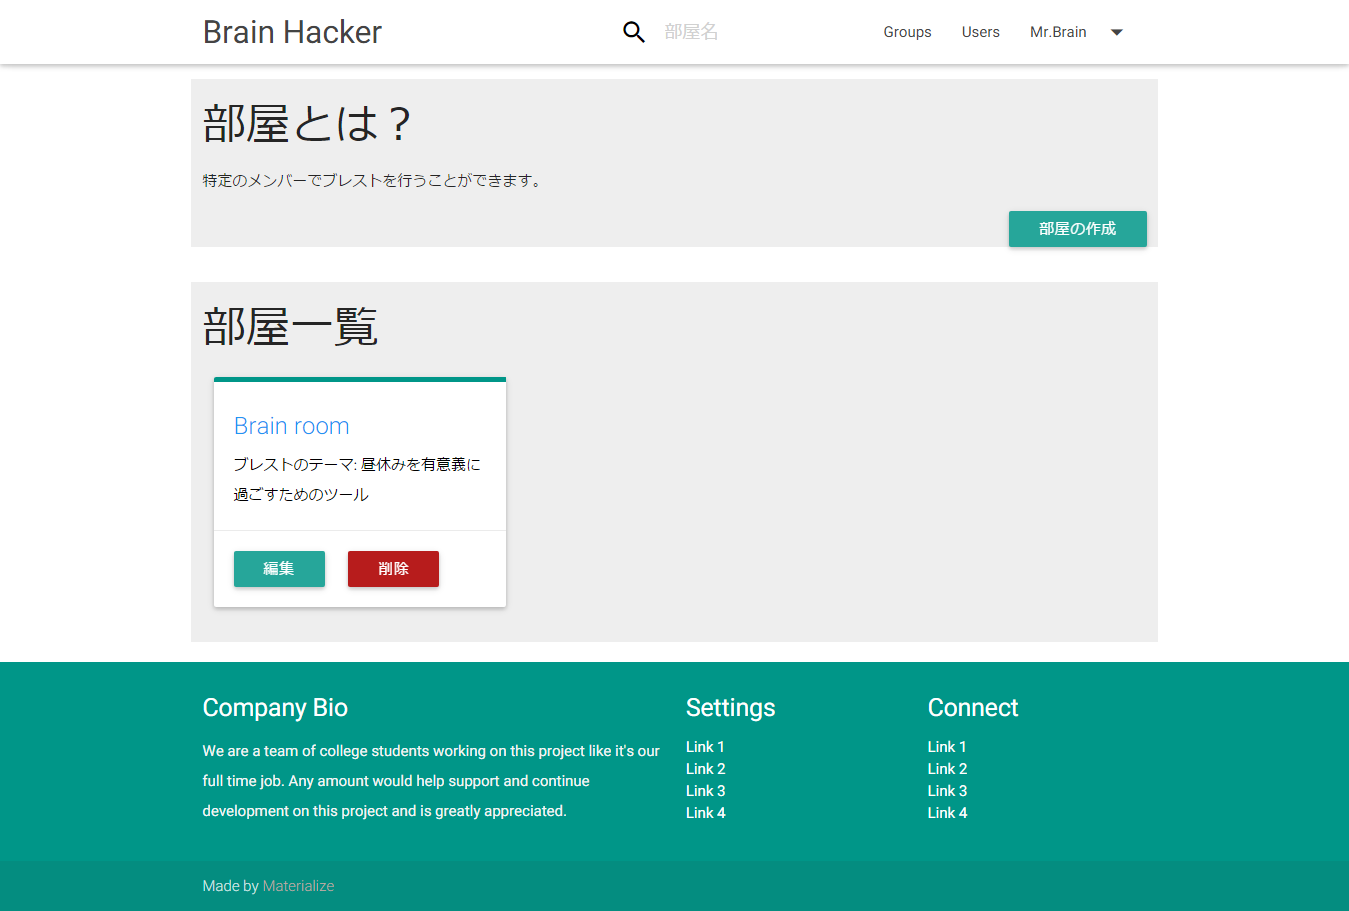Focus the 部屋名 search field
Viewport: 1349px width, 911px height.
(x=751, y=32)
